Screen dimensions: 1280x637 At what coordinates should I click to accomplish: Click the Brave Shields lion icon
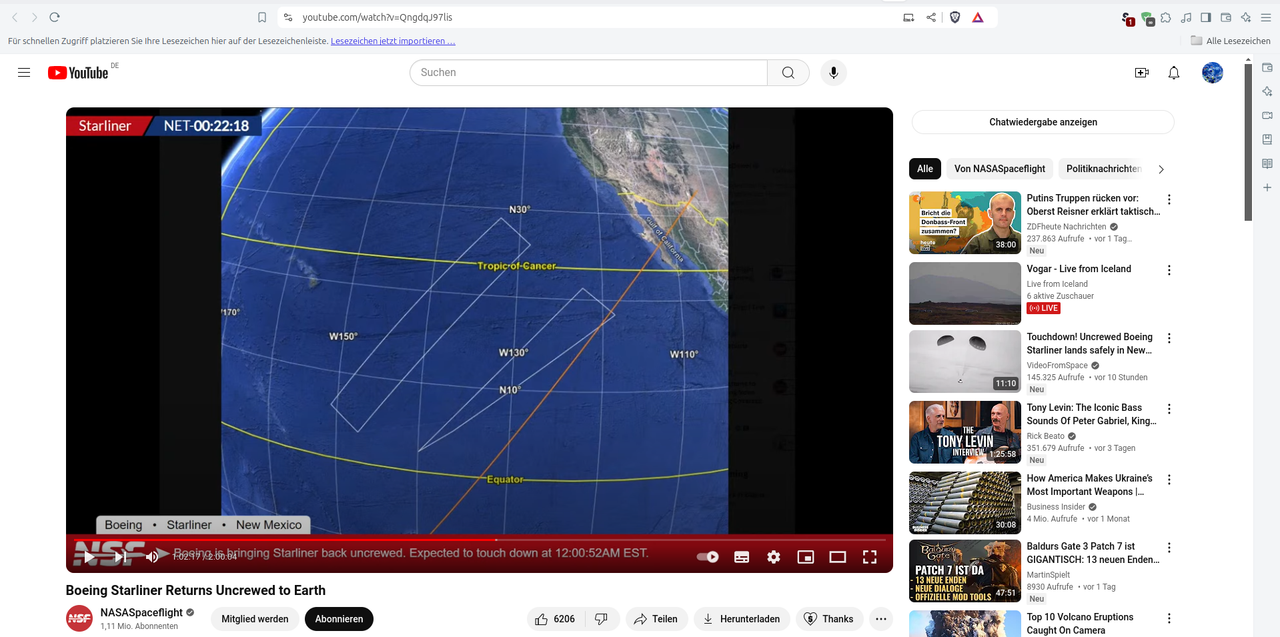tap(955, 17)
